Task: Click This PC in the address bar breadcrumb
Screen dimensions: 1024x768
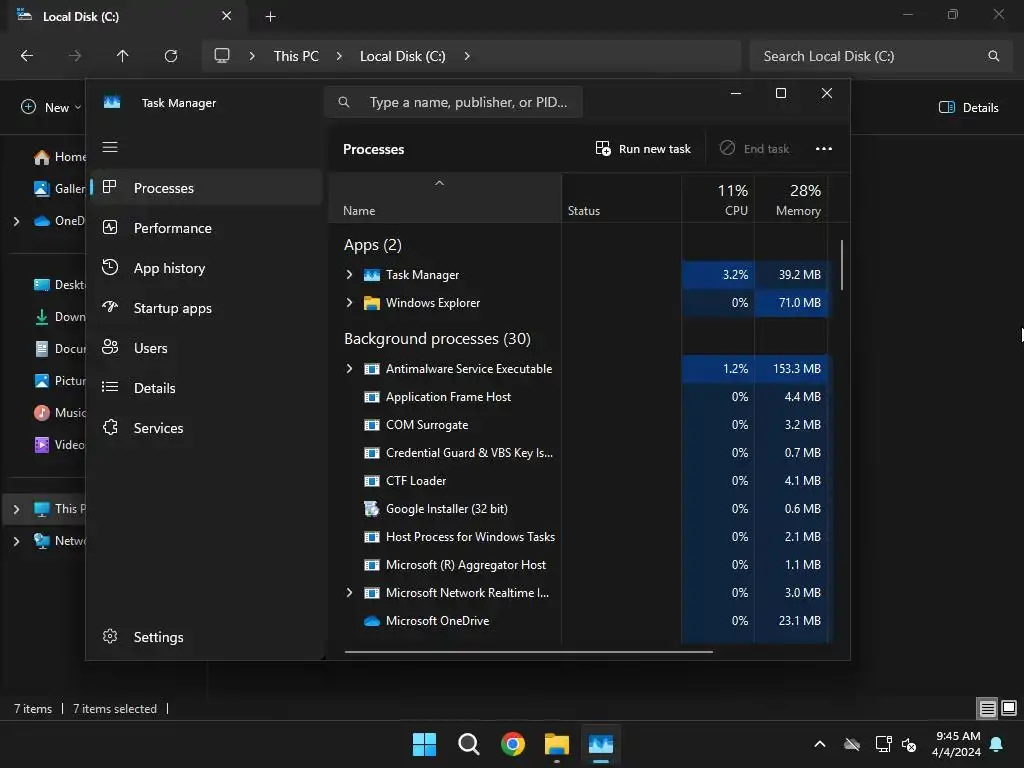Action: coord(296,56)
